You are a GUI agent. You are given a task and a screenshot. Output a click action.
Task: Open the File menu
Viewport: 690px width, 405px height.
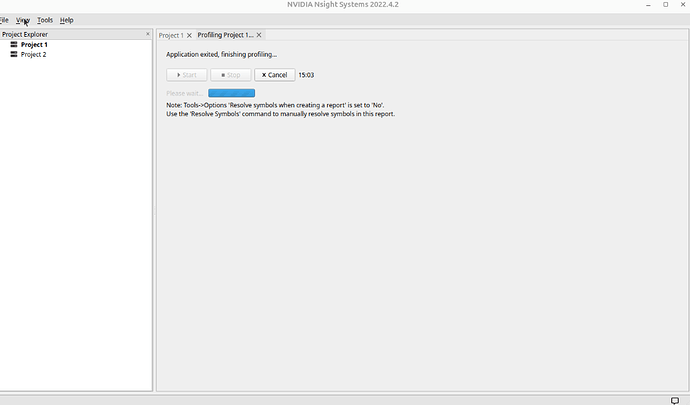pos(4,20)
